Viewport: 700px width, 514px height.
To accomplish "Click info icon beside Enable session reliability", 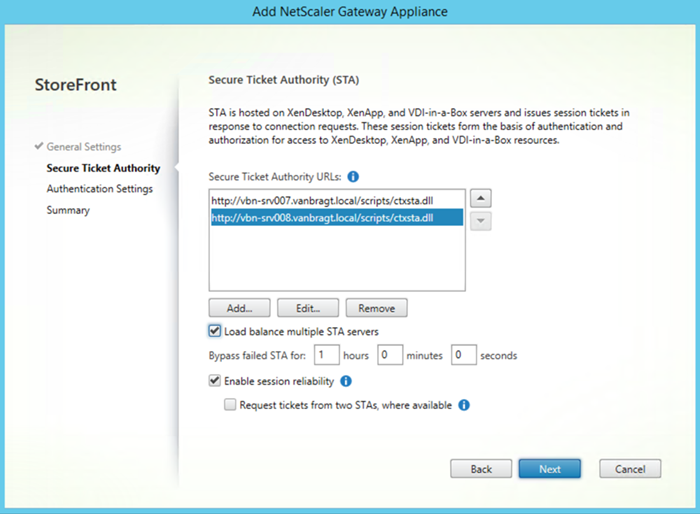I will point(346,381).
